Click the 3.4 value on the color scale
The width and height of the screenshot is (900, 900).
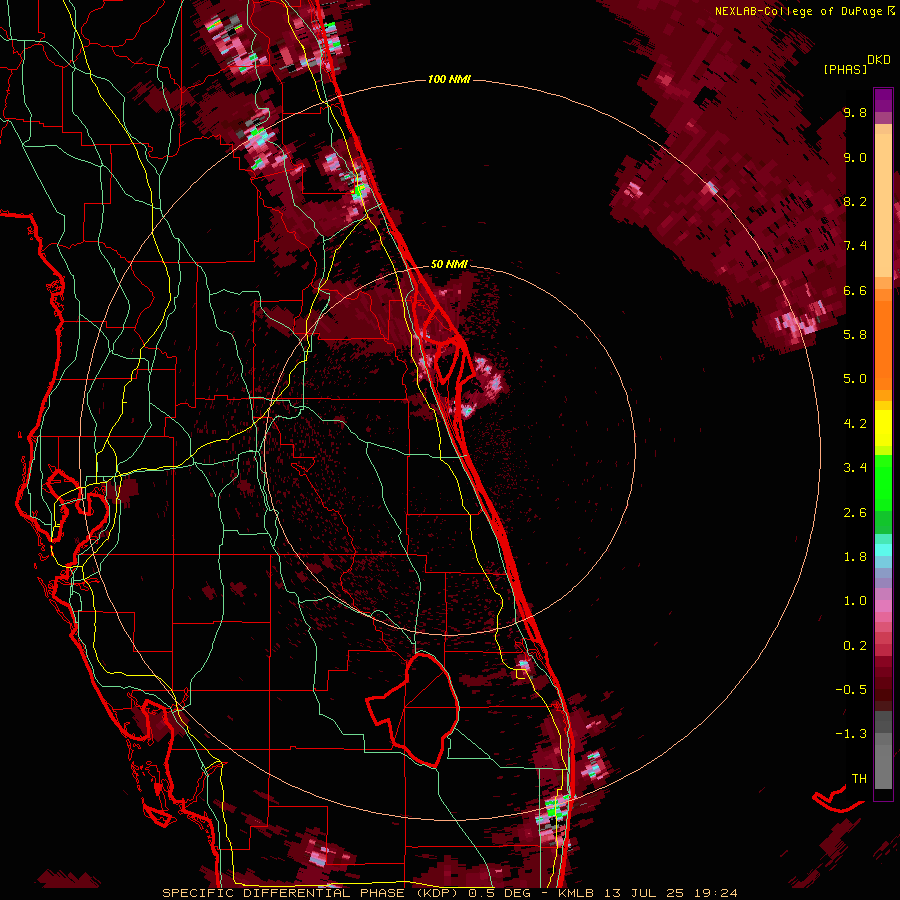(855, 468)
